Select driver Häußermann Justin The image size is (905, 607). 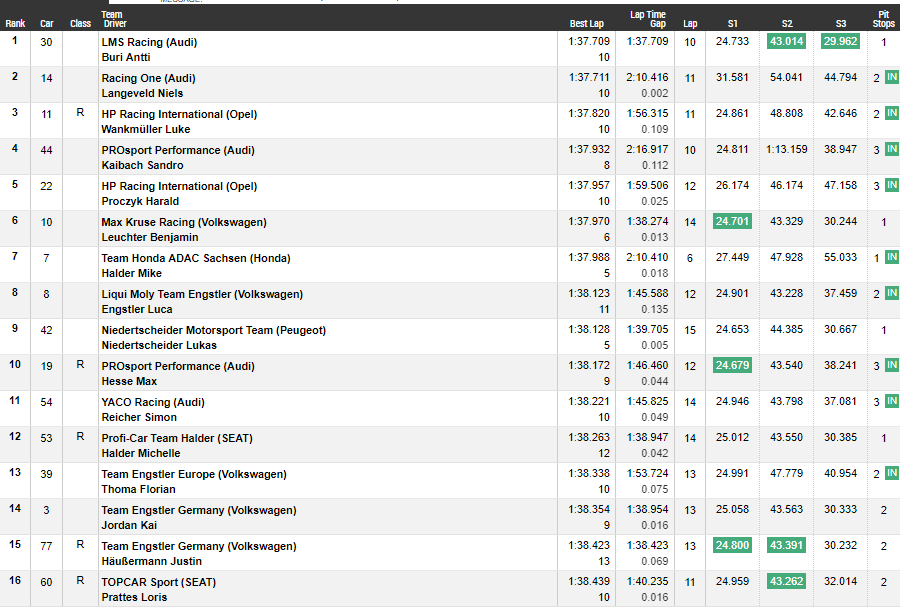(152, 561)
